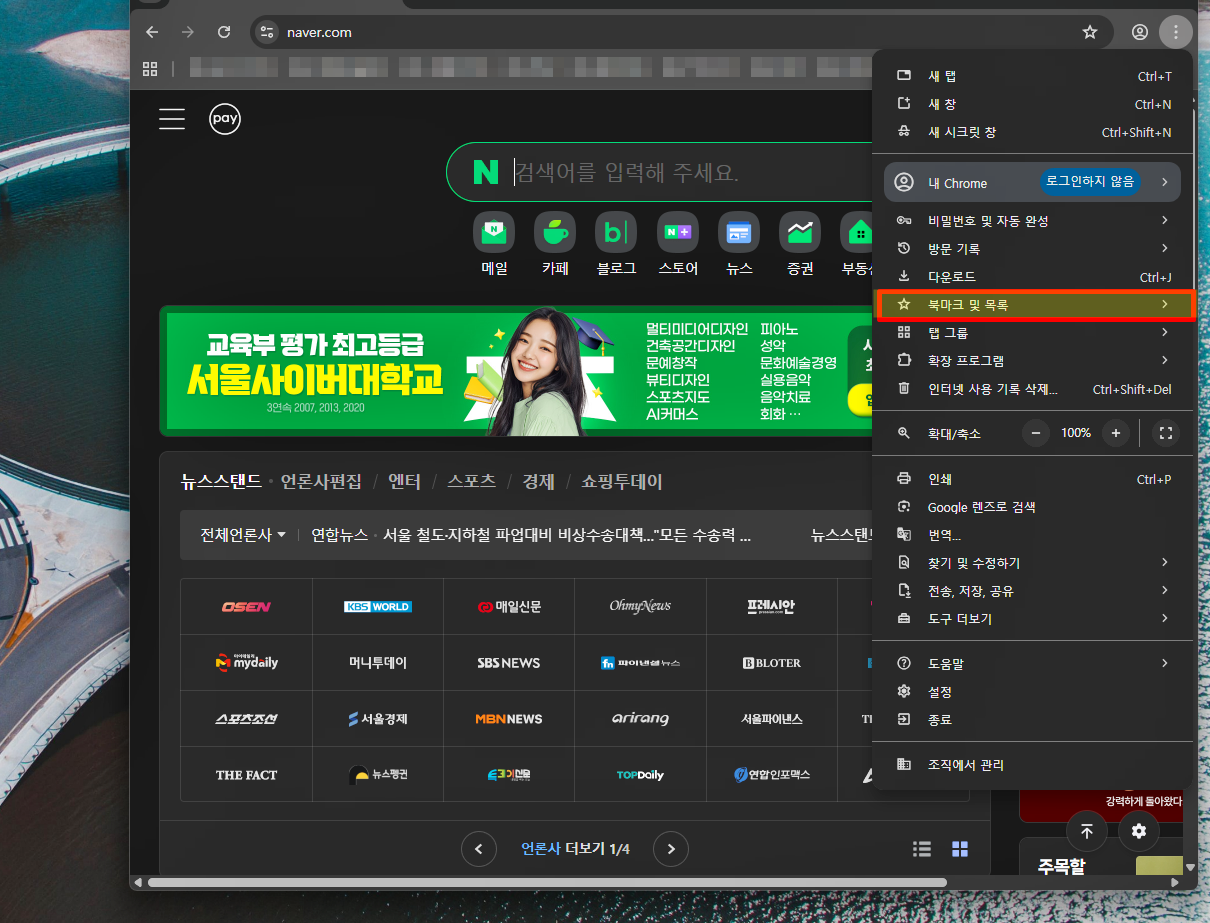Switch to 경제 tab
Viewport: 1210px width, 923px height.
(538, 481)
